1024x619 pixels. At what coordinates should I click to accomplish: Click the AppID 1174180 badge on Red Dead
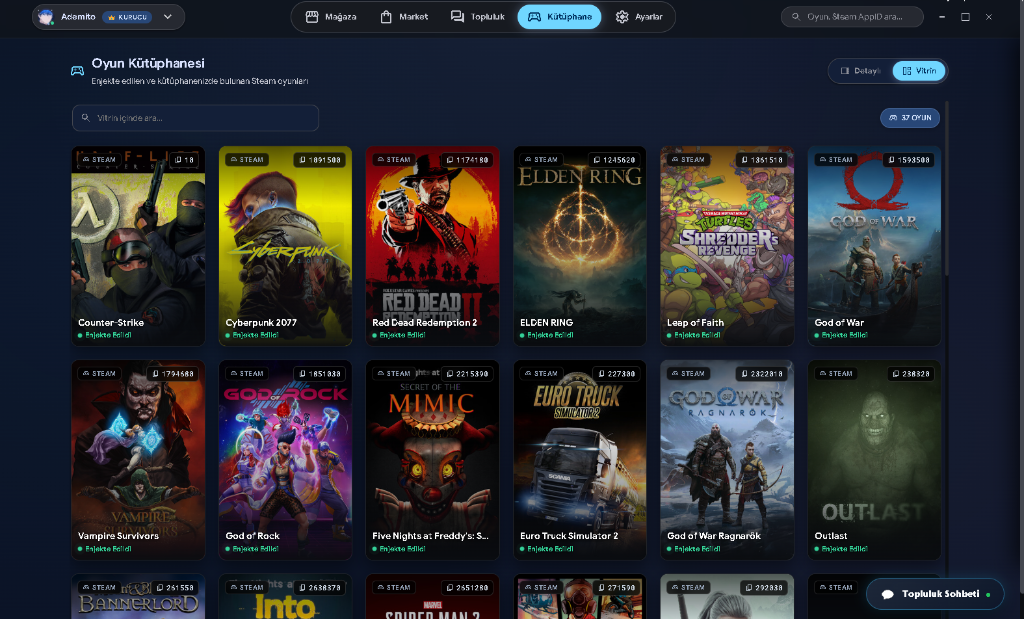pos(467,159)
